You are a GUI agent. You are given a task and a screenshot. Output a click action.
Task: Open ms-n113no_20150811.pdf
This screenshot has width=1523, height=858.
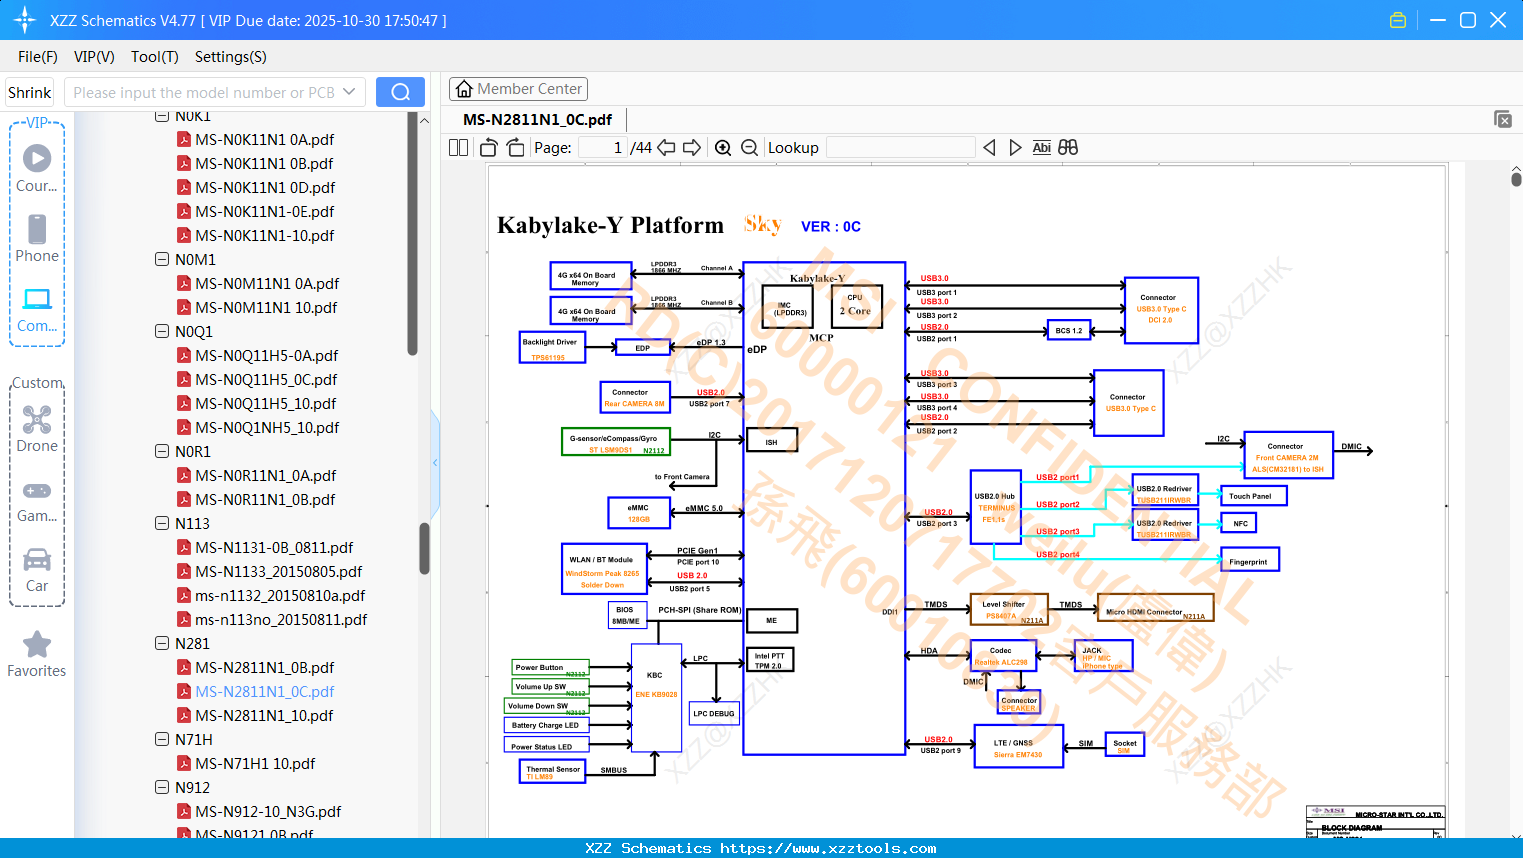point(281,619)
